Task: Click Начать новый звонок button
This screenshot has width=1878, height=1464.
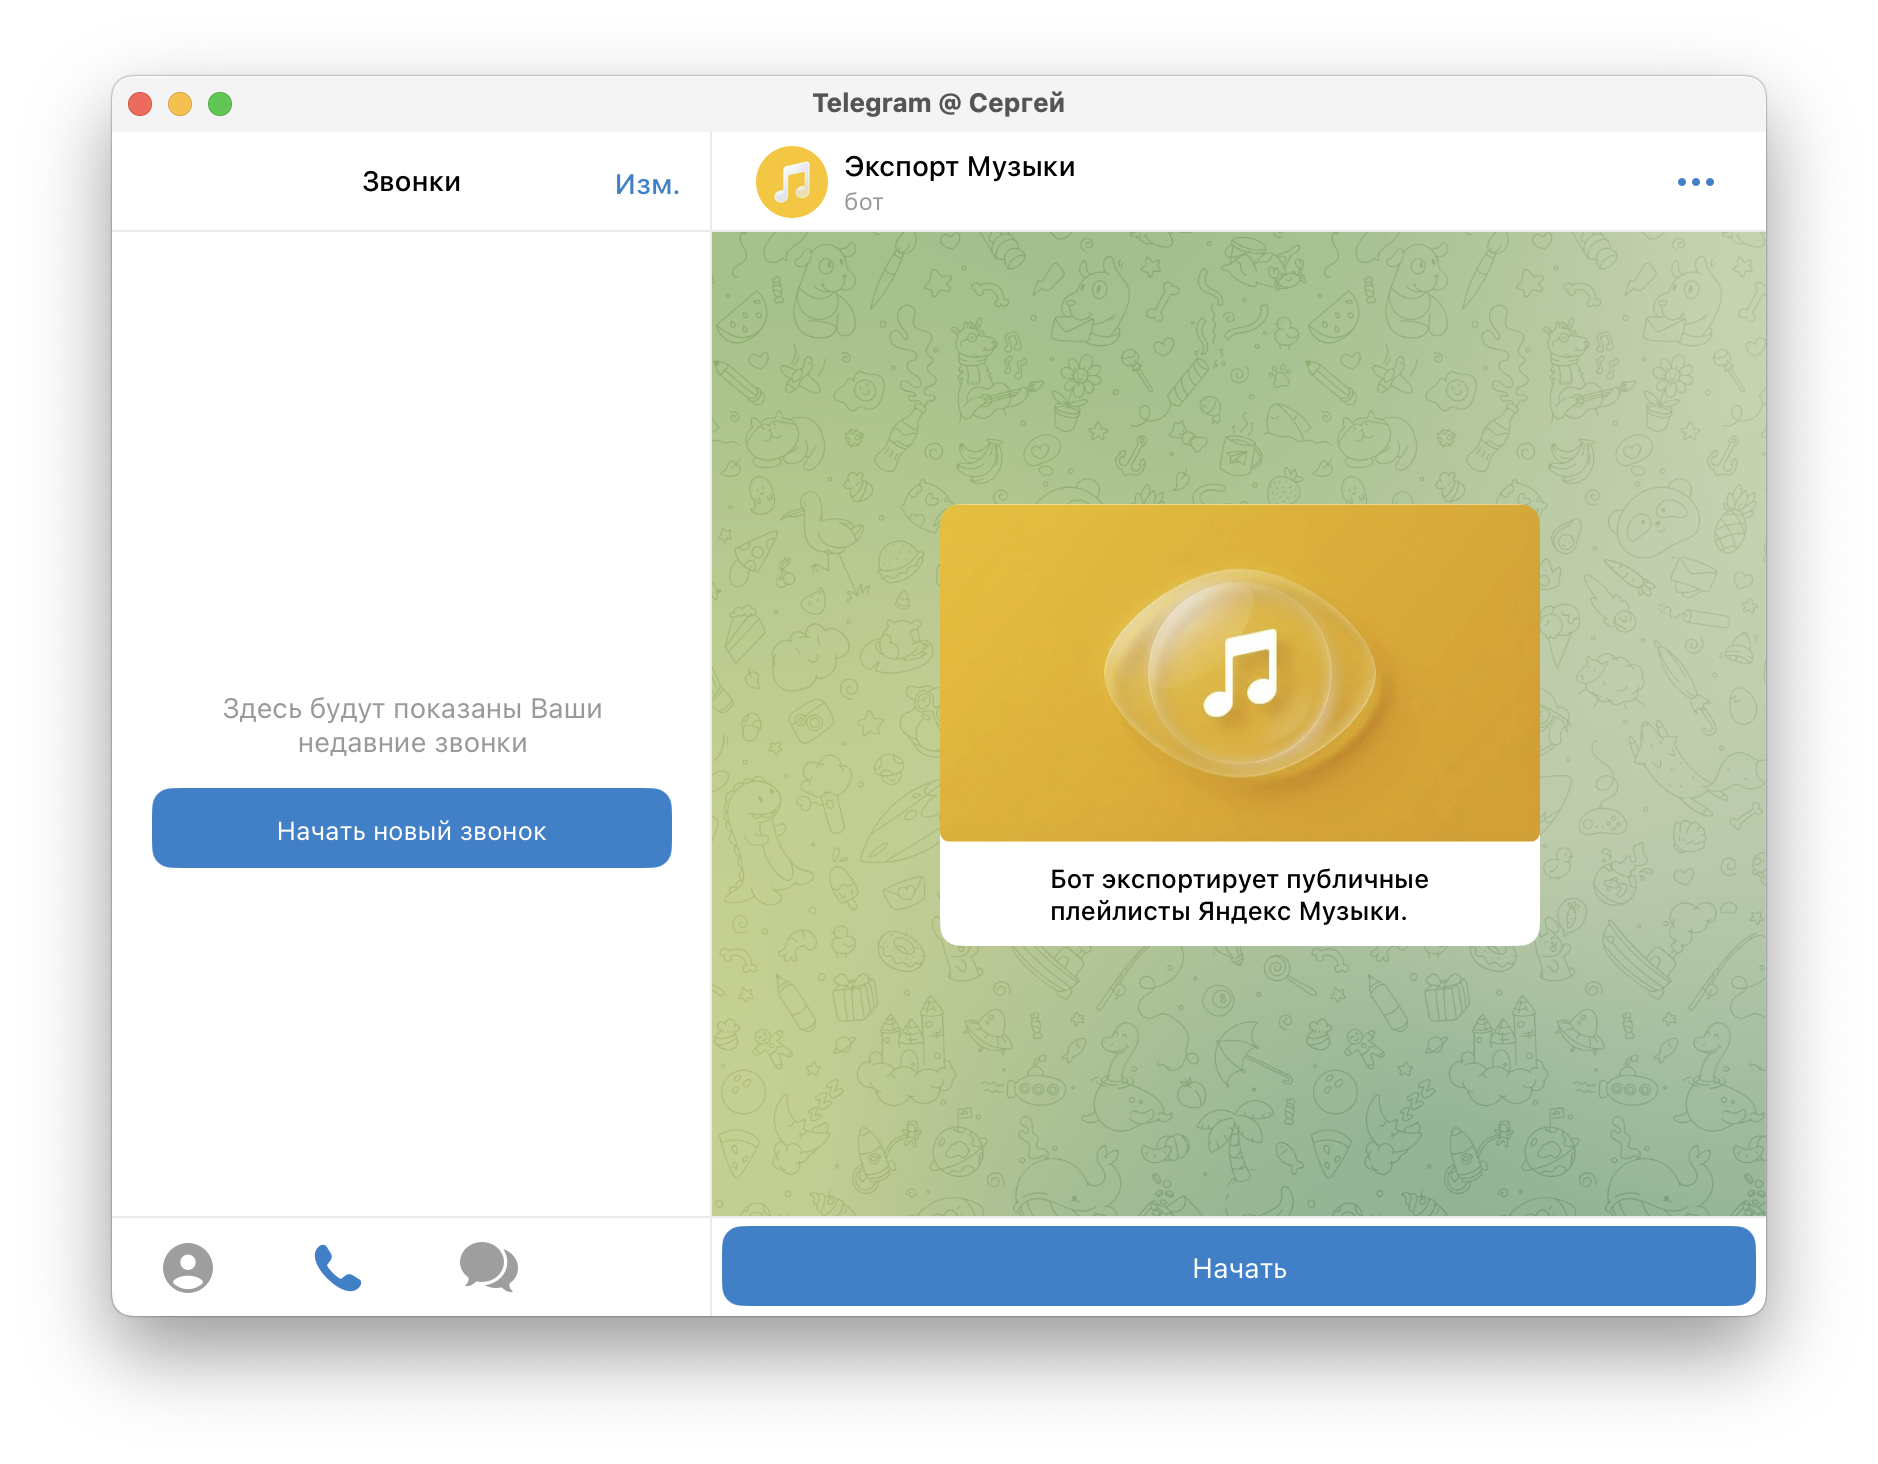Action: pyautogui.click(x=412, y=828)
